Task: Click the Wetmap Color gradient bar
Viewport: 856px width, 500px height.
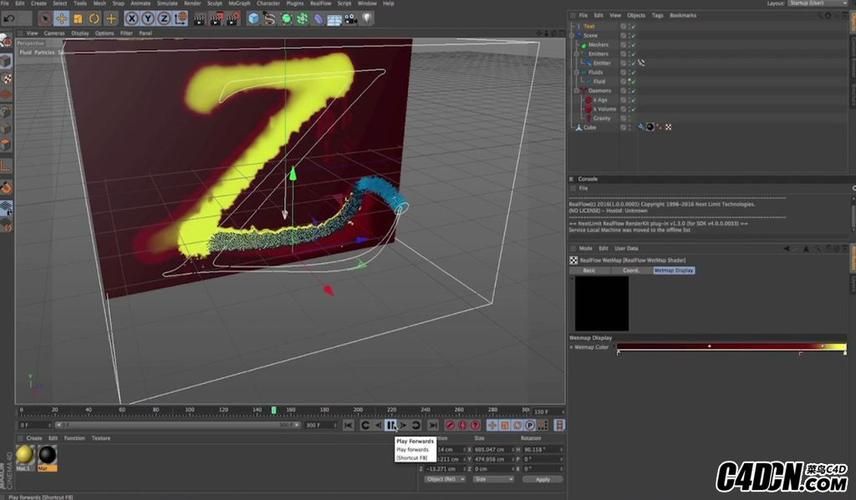Action: coord(732,347)
